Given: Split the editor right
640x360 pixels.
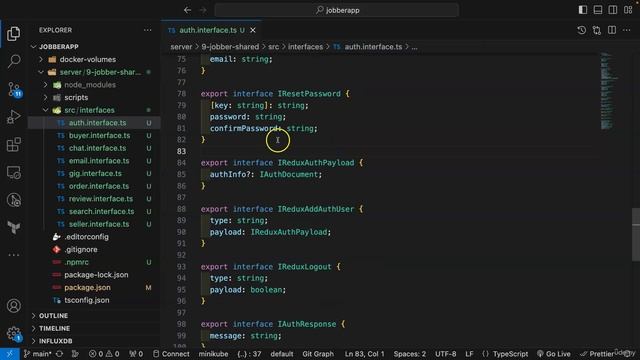Looking at the screenshot, I should point(612,30).
